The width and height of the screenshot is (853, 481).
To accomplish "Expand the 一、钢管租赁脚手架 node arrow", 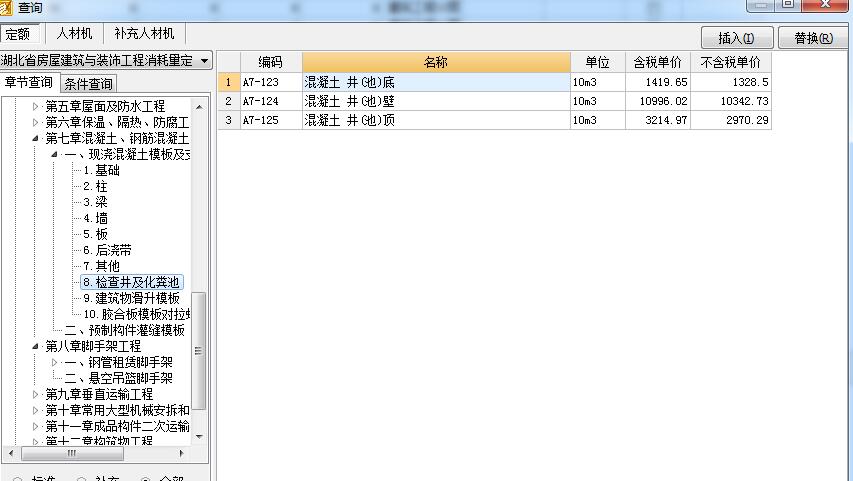I will (54, 362).
